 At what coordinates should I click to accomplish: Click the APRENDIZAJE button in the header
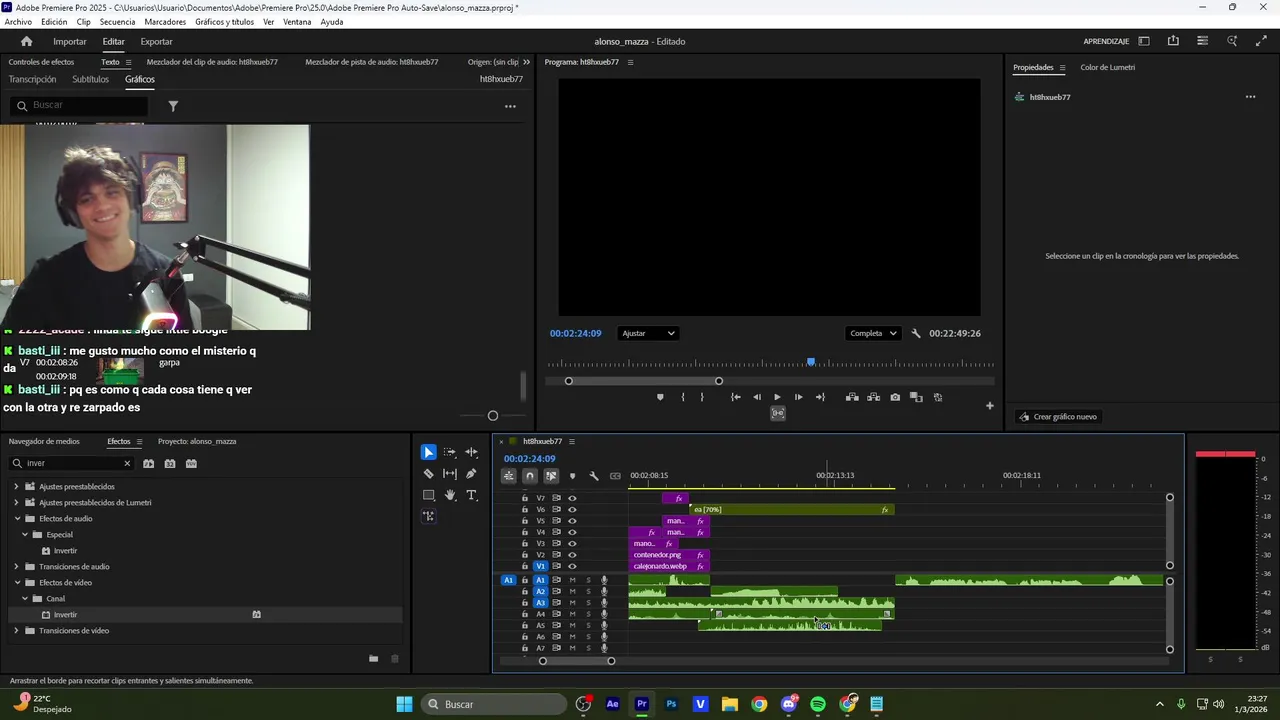(1106, 41)
